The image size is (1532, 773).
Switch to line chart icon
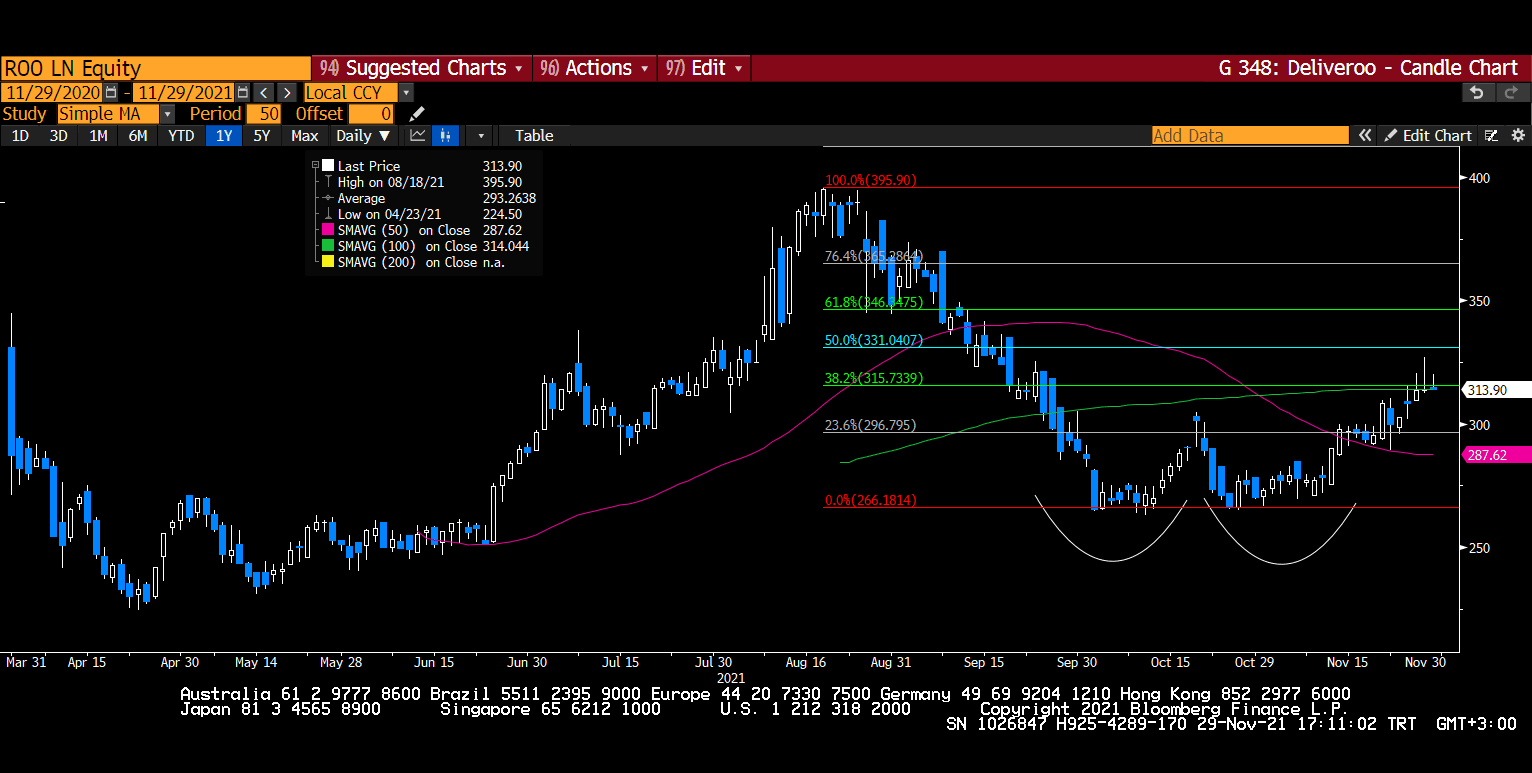click(x=418, y=136)
